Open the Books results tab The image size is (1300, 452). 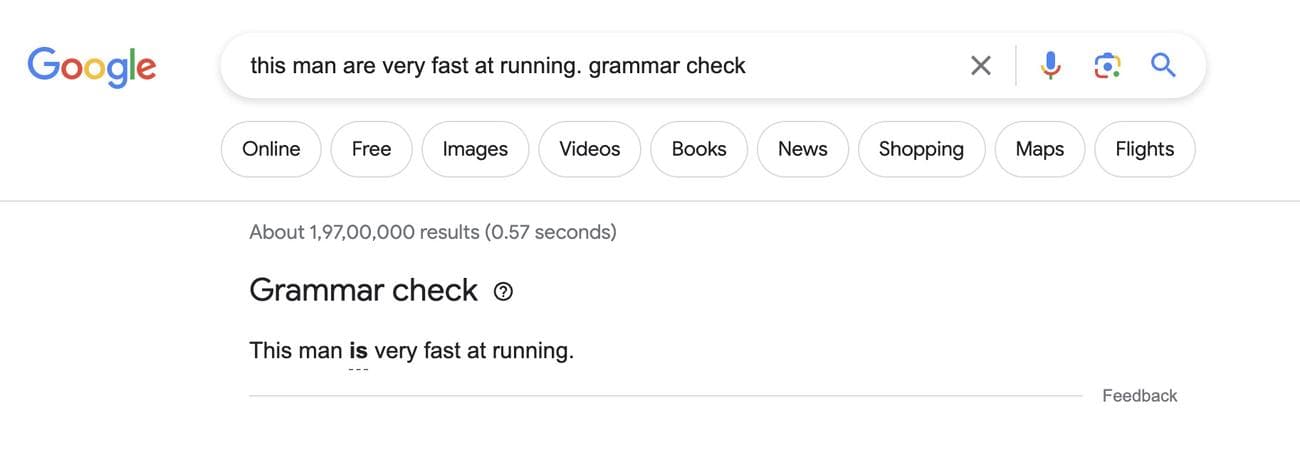(x=699, y=149)
